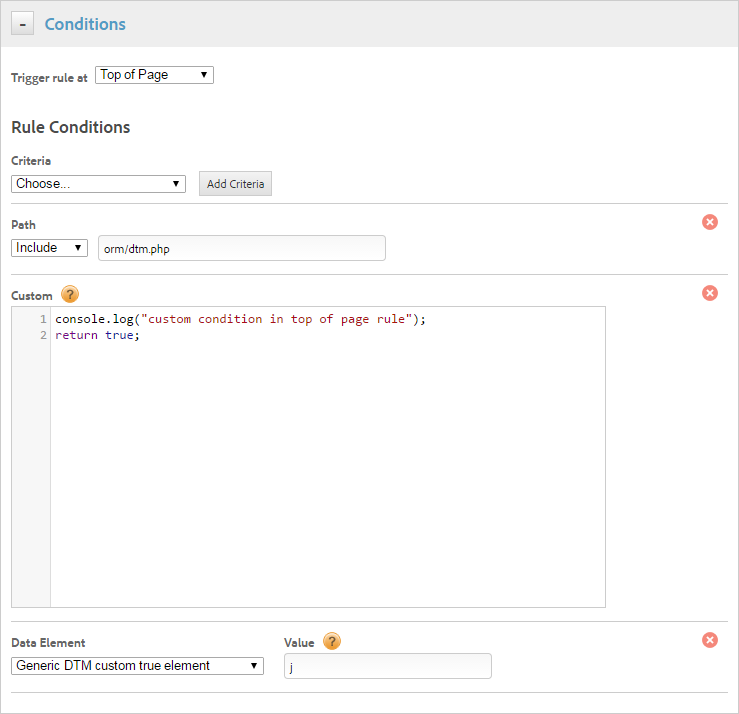The image size is (739, 714).
Task: Remove the Path condition with red X
Action: [x=710, y=222]
